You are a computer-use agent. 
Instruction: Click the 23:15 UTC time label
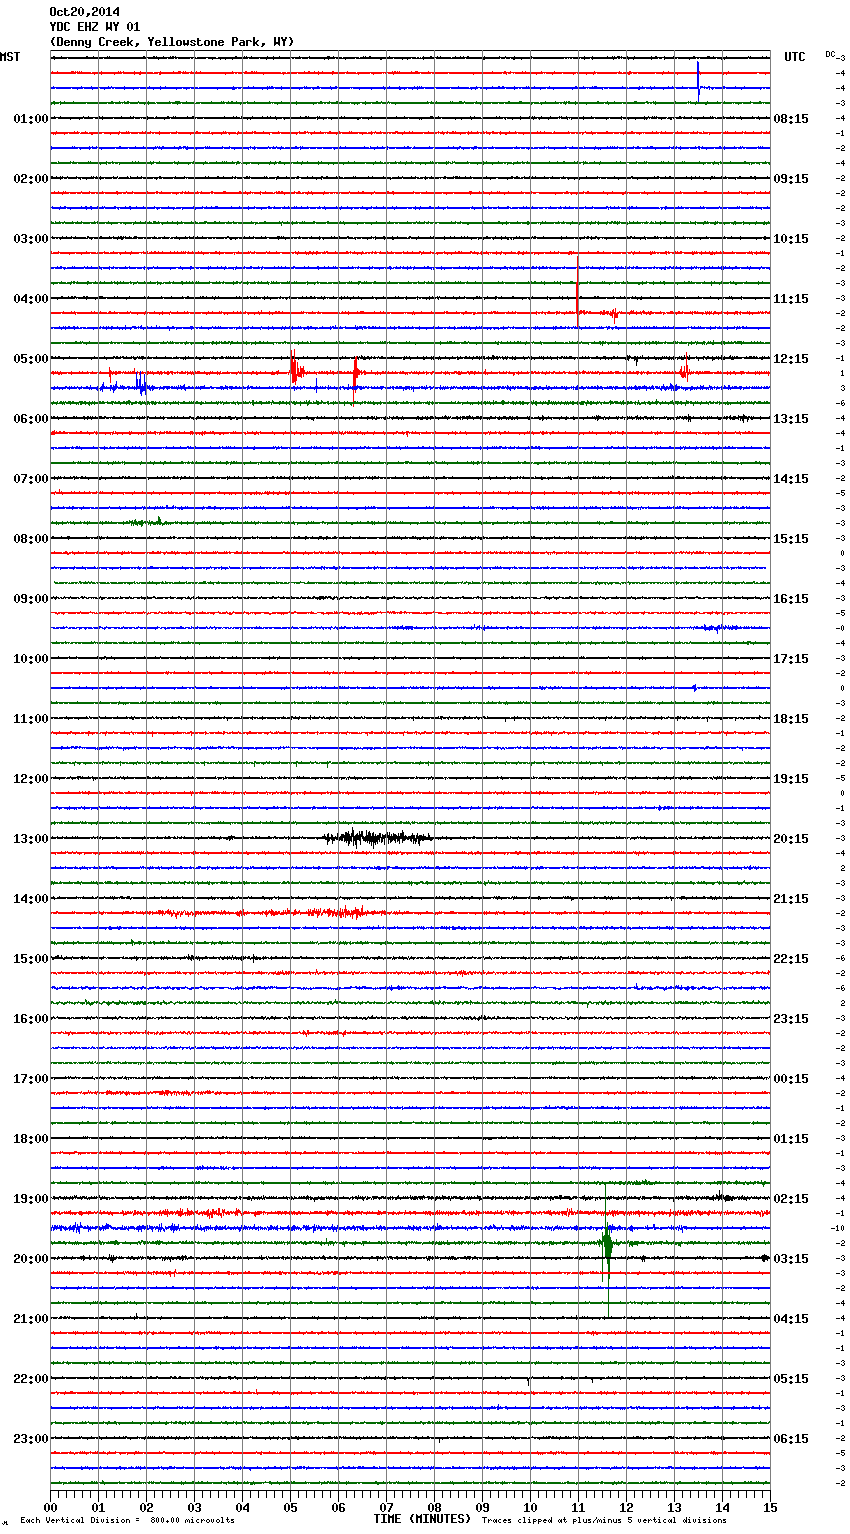(791, 1019)
